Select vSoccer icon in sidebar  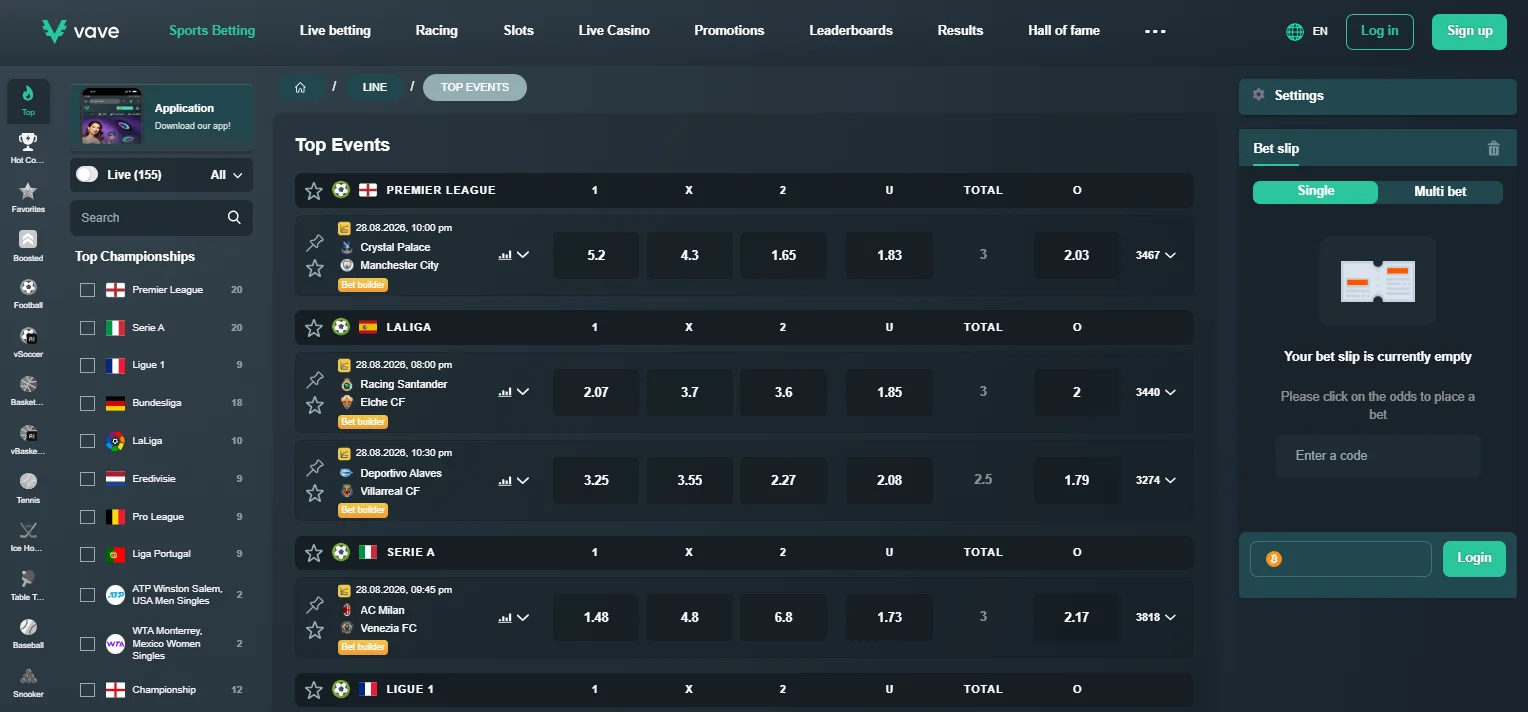point(28,336)
